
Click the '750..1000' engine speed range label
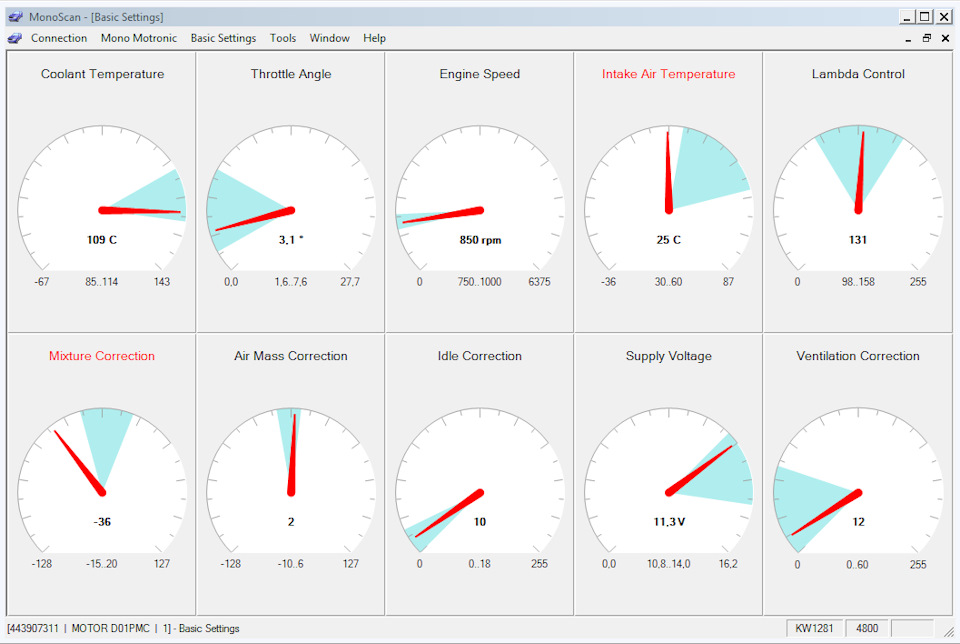pyautogui.click(x=479, y=282)
